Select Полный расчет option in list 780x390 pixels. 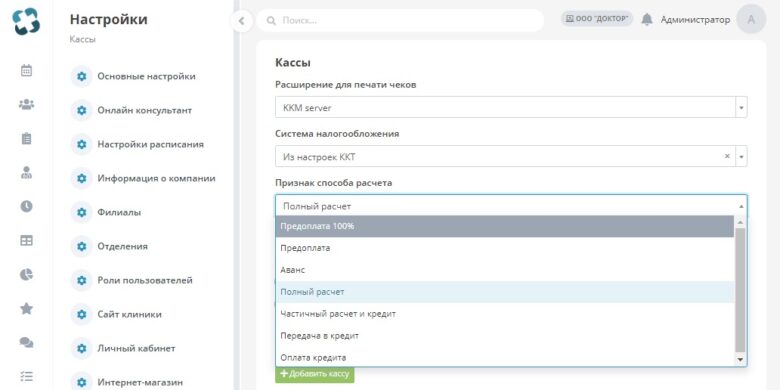(x=504, y=292)
